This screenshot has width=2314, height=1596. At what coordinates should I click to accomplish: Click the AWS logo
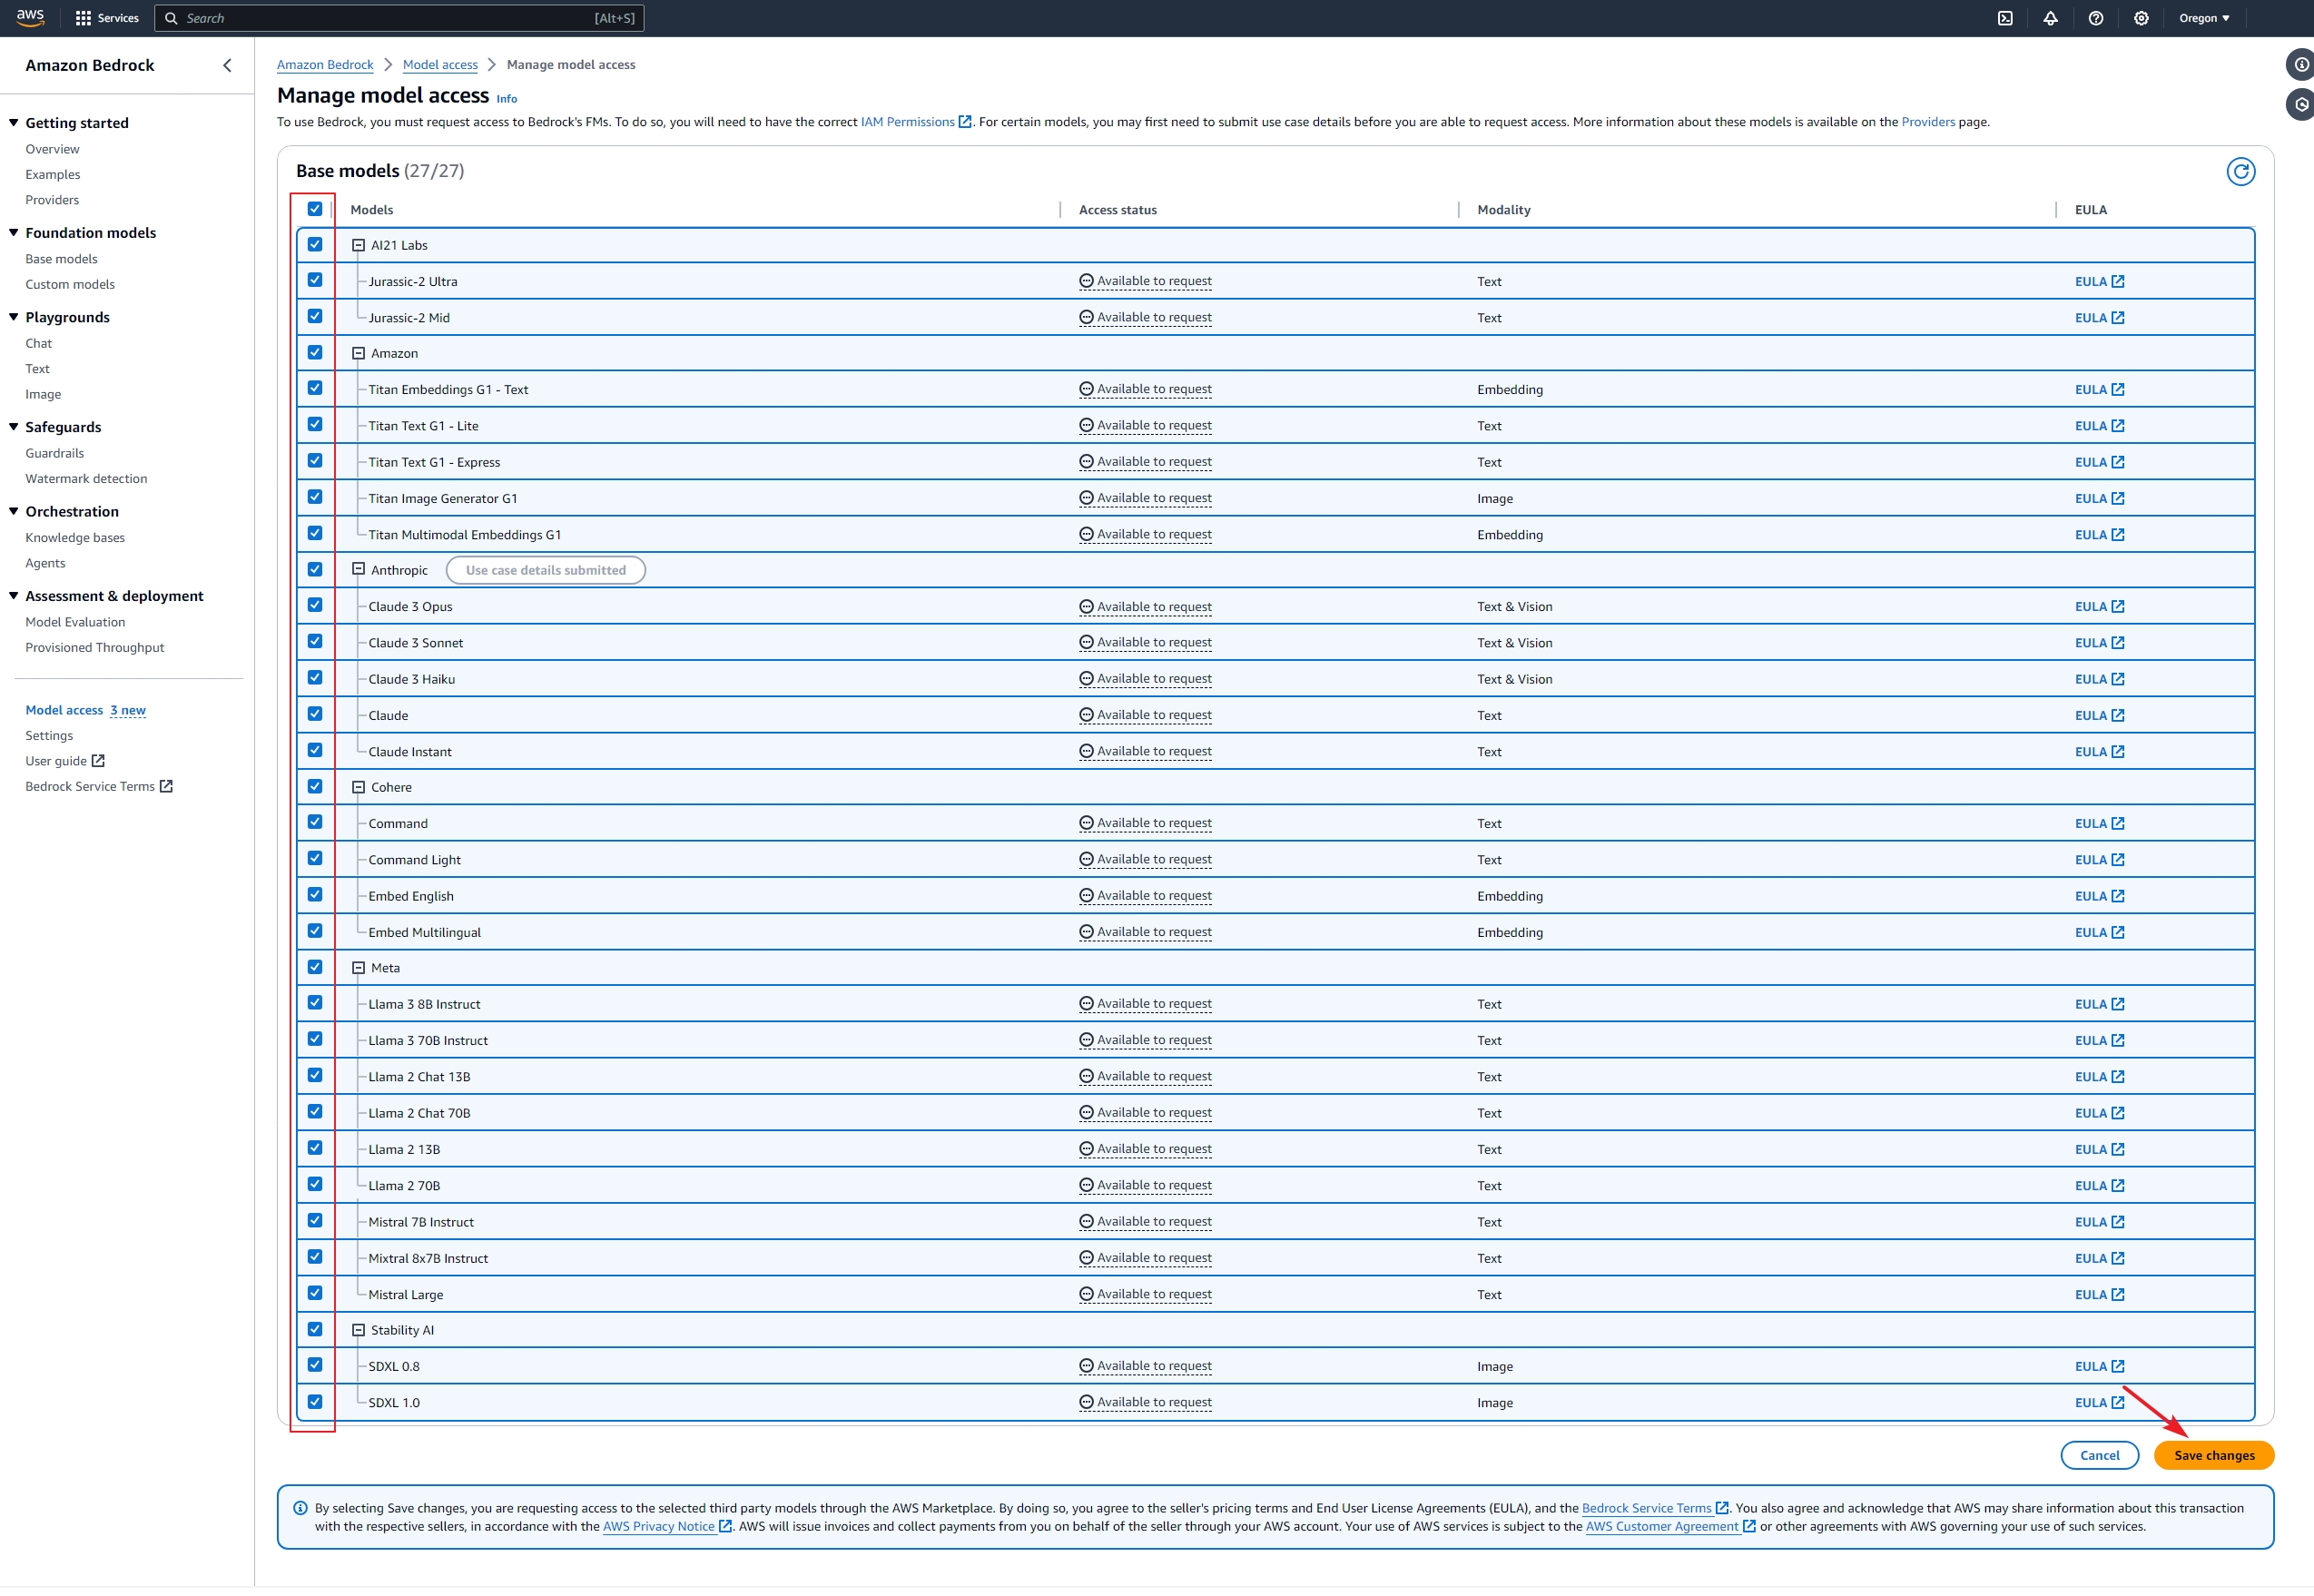(30, 17)
